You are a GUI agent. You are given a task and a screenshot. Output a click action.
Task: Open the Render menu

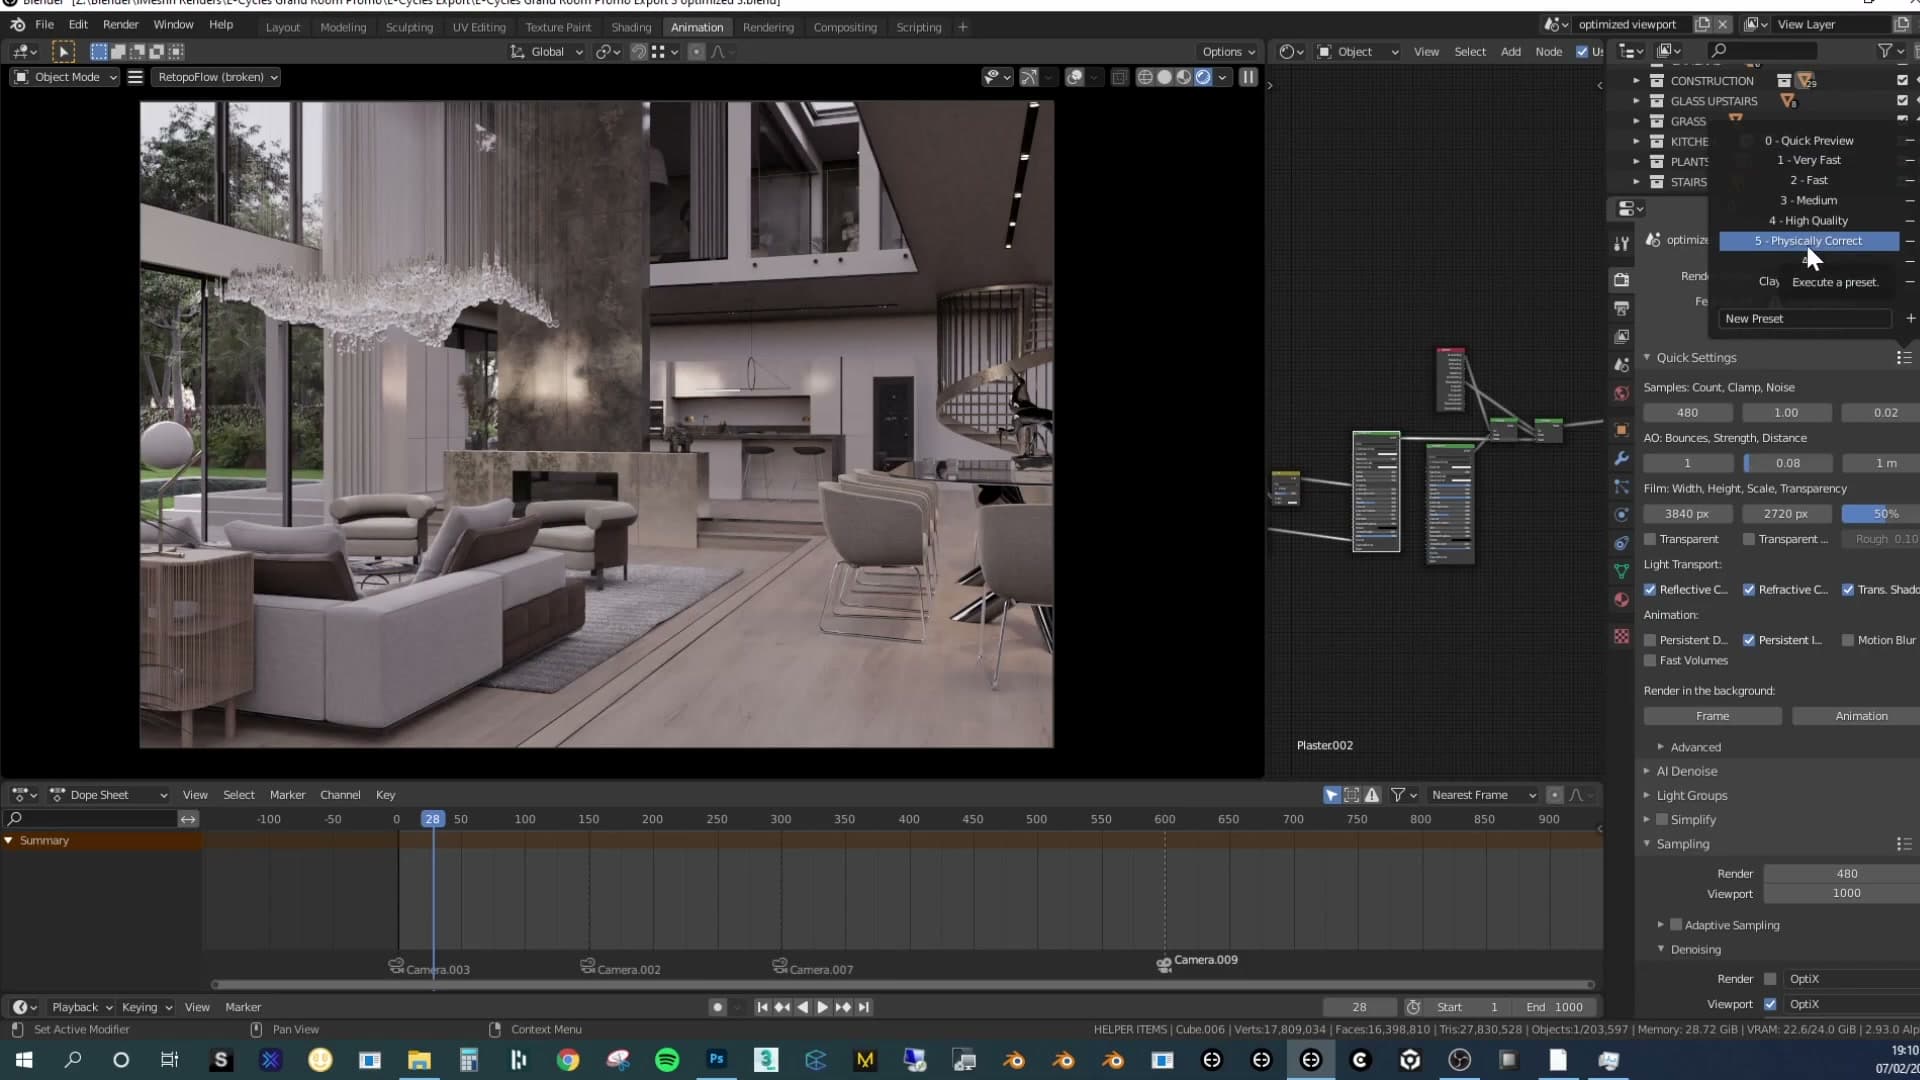(x=121, y=24)
